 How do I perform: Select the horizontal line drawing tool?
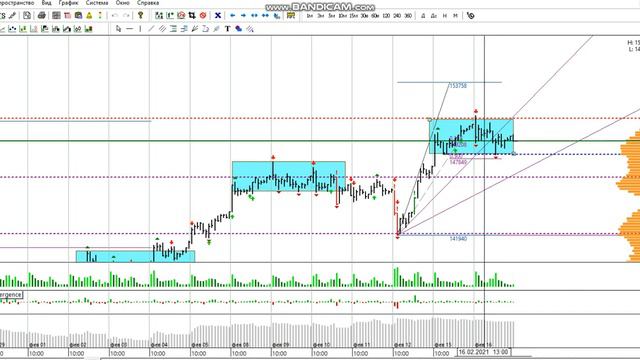(x=129, y=29)
